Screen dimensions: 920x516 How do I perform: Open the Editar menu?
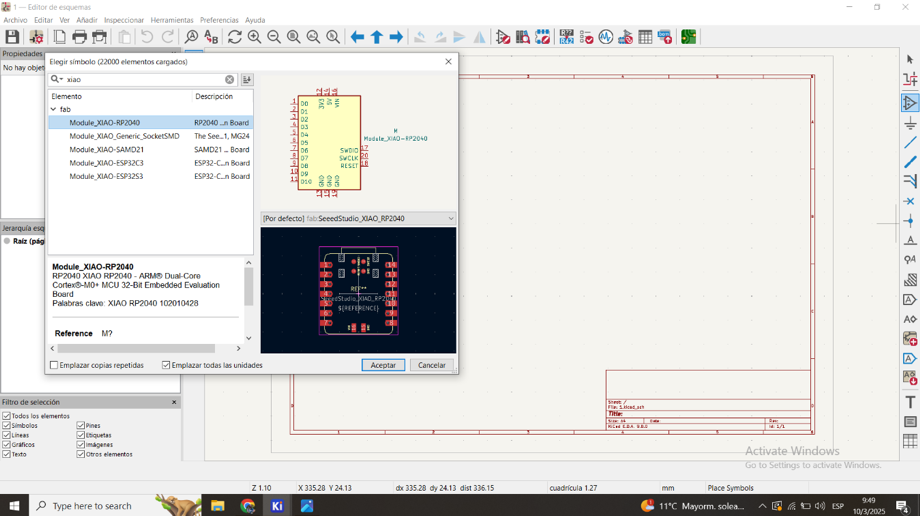tap(43, 20)
